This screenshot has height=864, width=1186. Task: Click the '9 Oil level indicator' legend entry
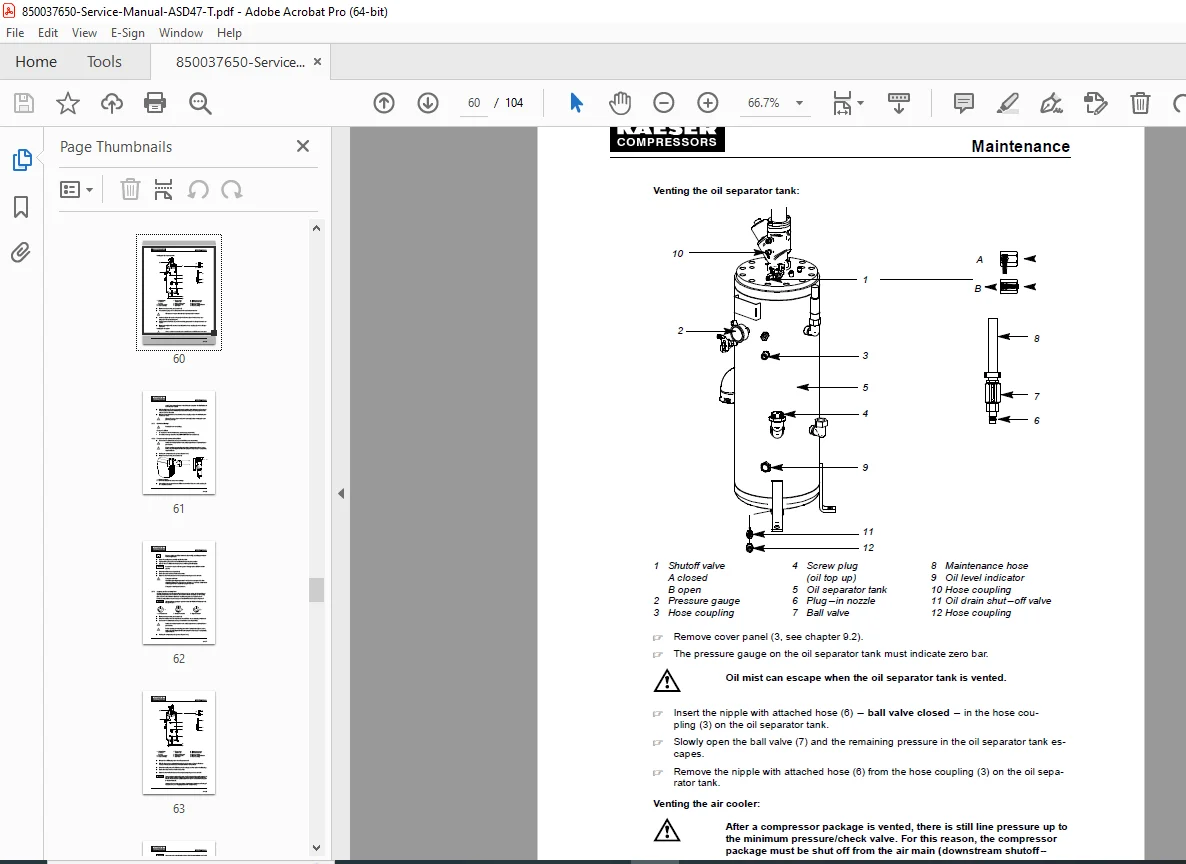[977, 577]
